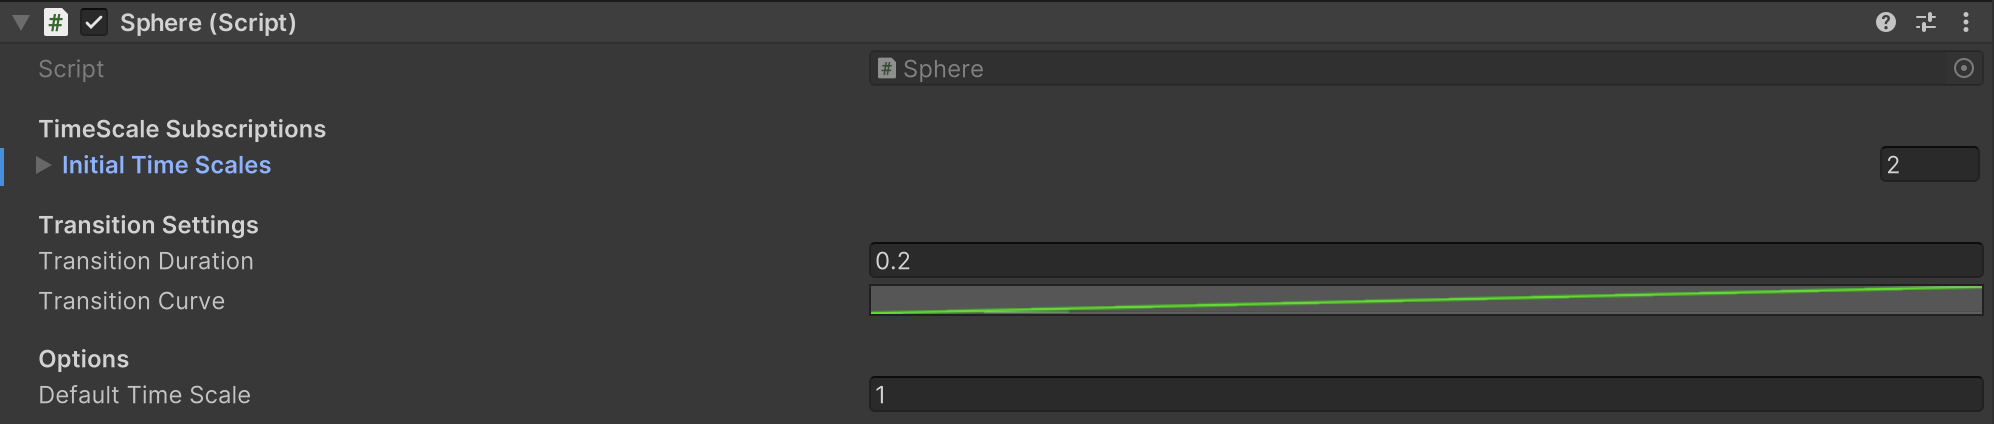Image resolution: width=1994 pixels, height=424 pixels.
Task: Click the script icon beside Sphere reference
Action: (x=887, y=68)
